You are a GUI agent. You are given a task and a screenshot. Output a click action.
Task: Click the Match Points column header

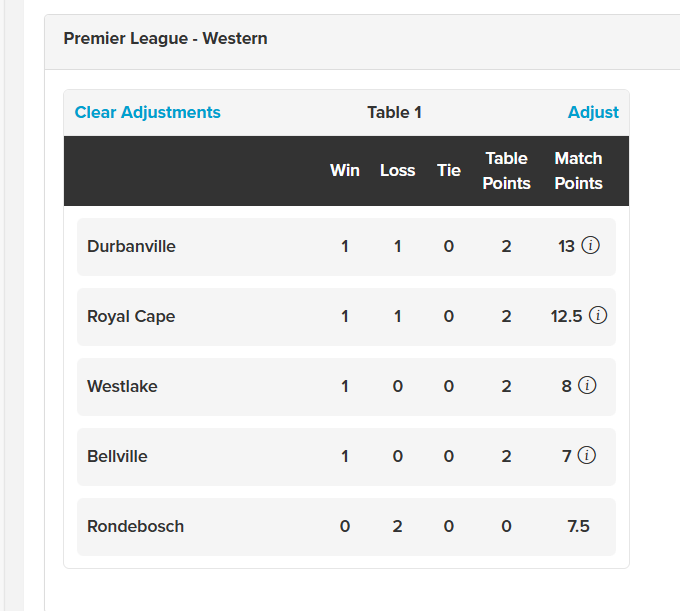coord(578,171)
